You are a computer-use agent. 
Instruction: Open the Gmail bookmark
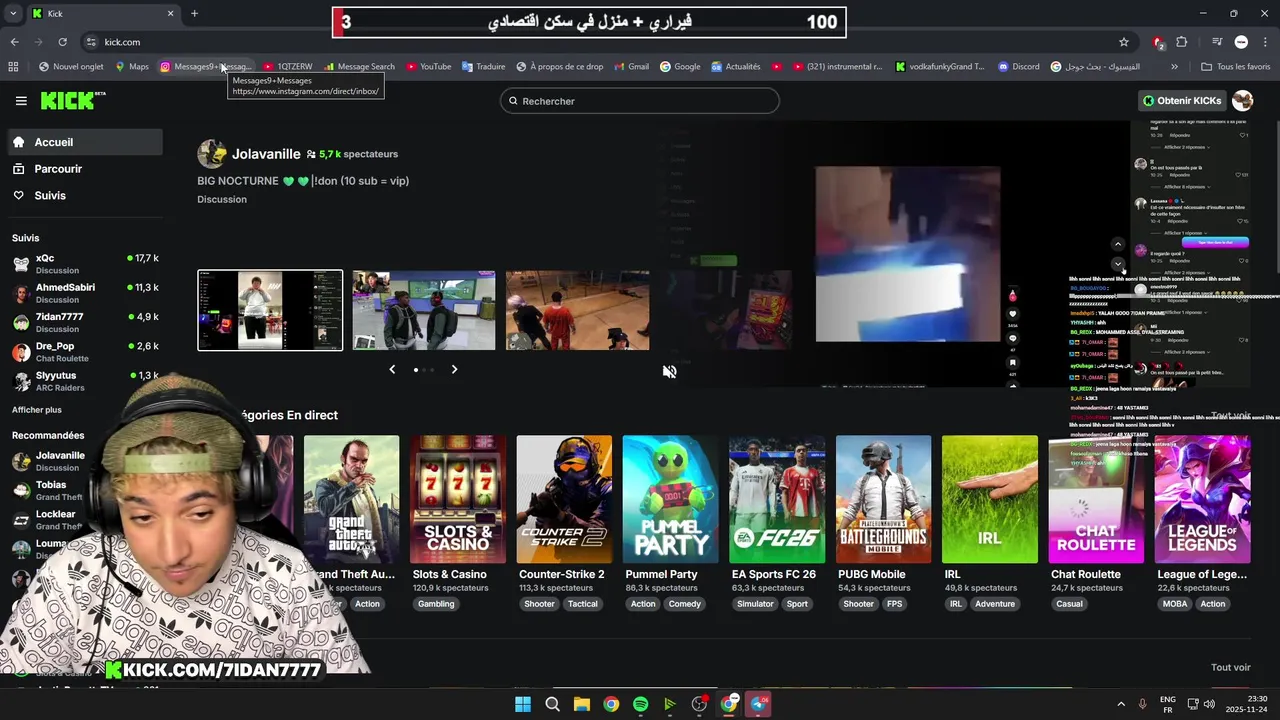pos(631,67)
